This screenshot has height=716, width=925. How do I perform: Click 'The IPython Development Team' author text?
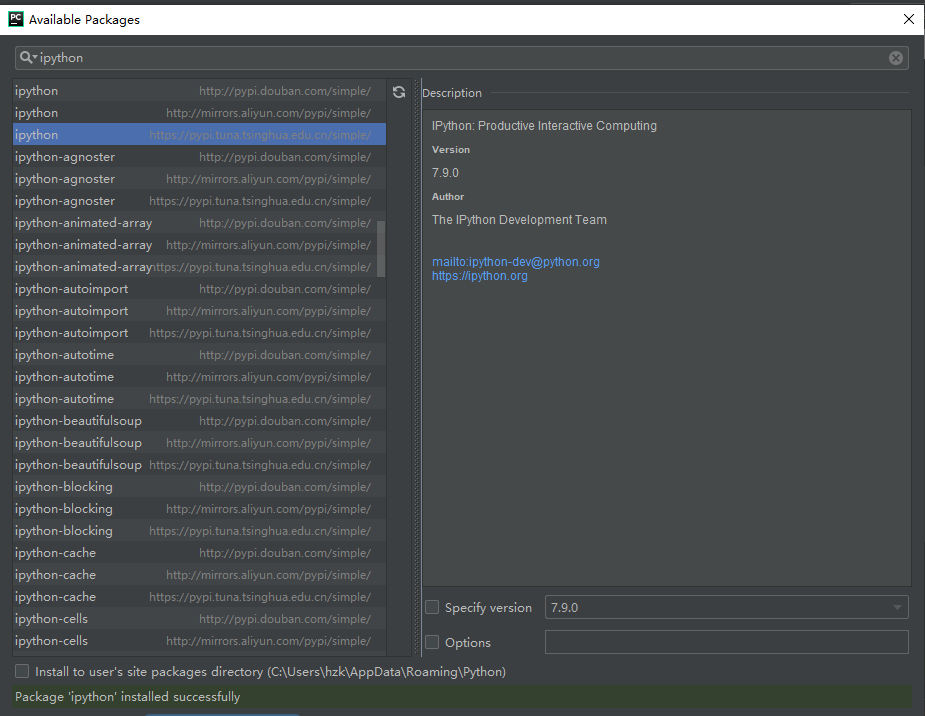(x=519, y=220)
